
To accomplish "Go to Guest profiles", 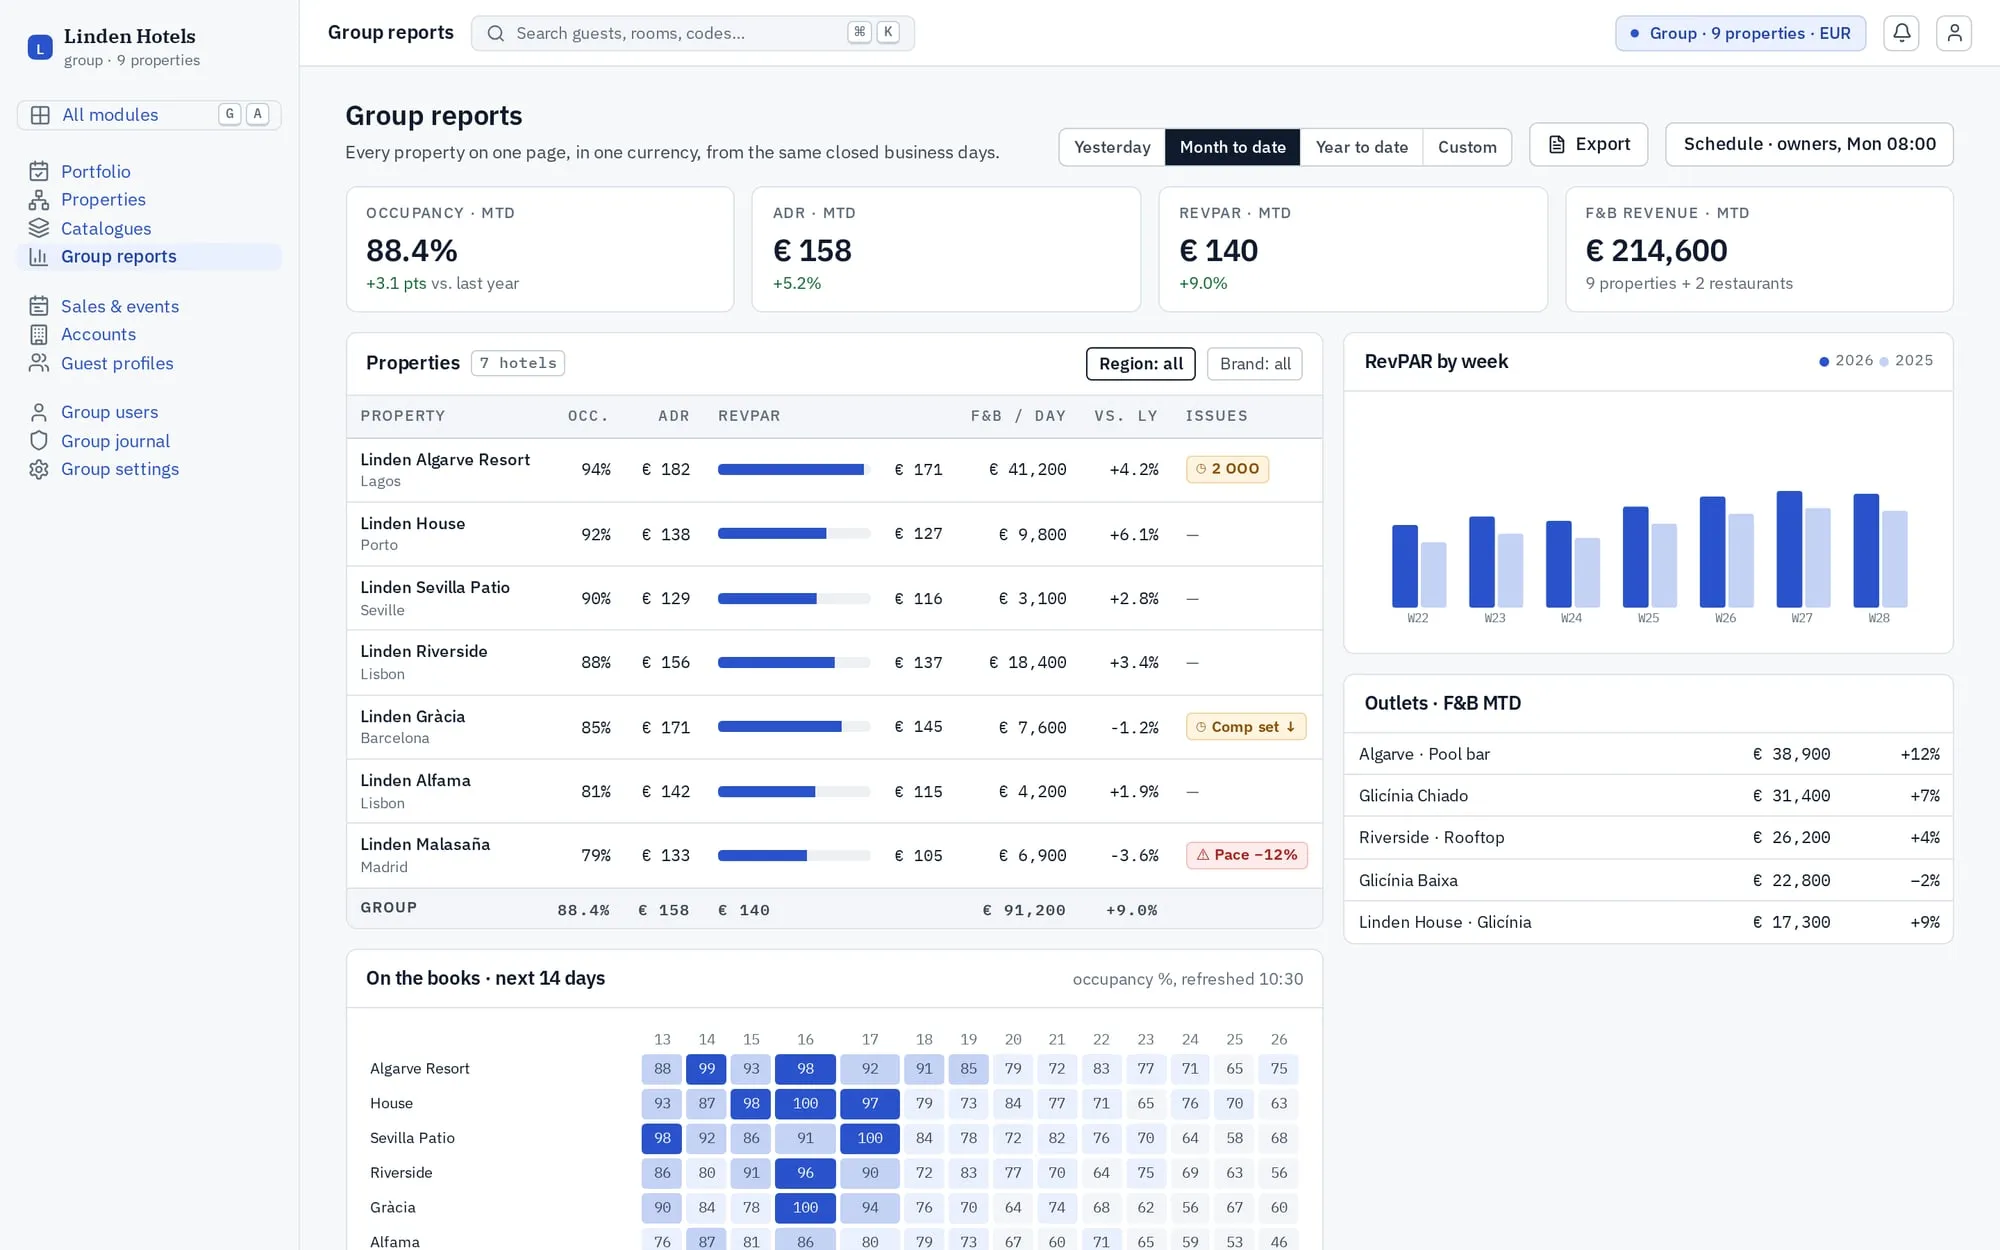I will pyautogui.click(x=149, y=363).
